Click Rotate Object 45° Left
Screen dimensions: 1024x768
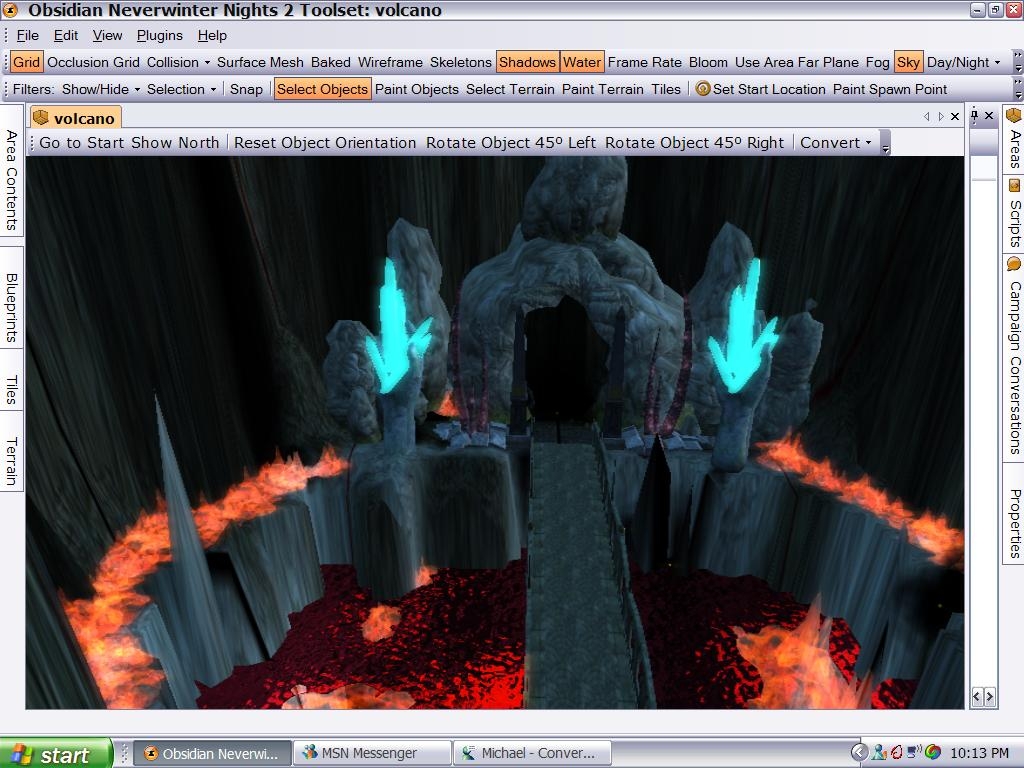[x=510, y=143]
